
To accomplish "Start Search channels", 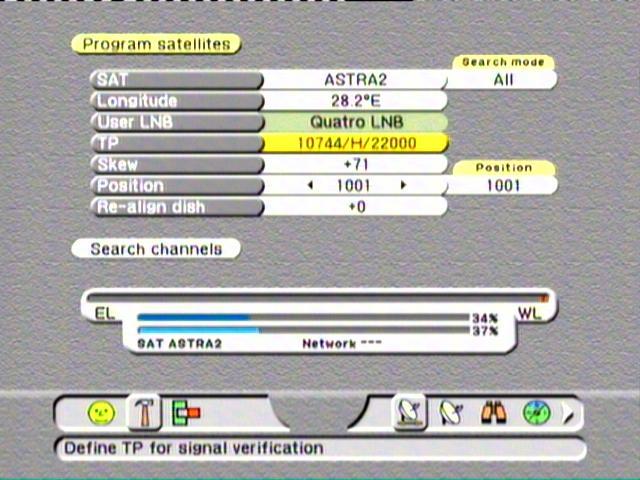I will coord(155,248).
